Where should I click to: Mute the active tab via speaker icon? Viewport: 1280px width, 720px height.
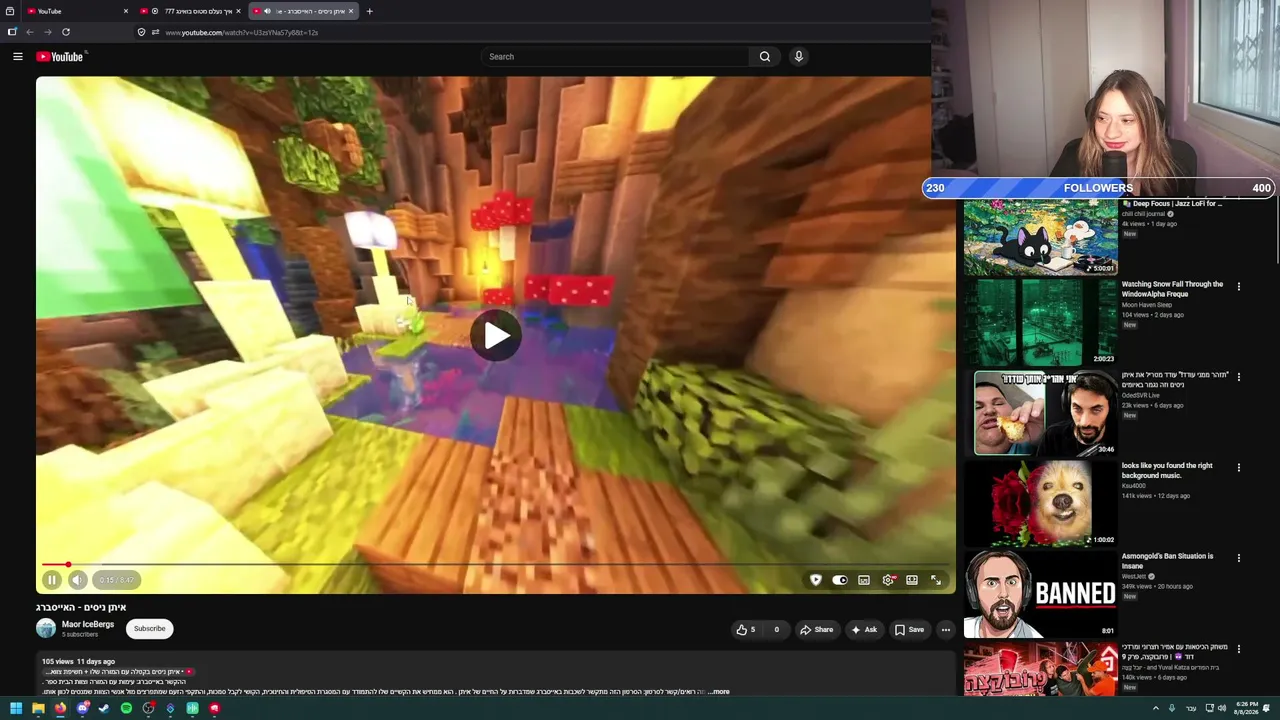[267, 11]
